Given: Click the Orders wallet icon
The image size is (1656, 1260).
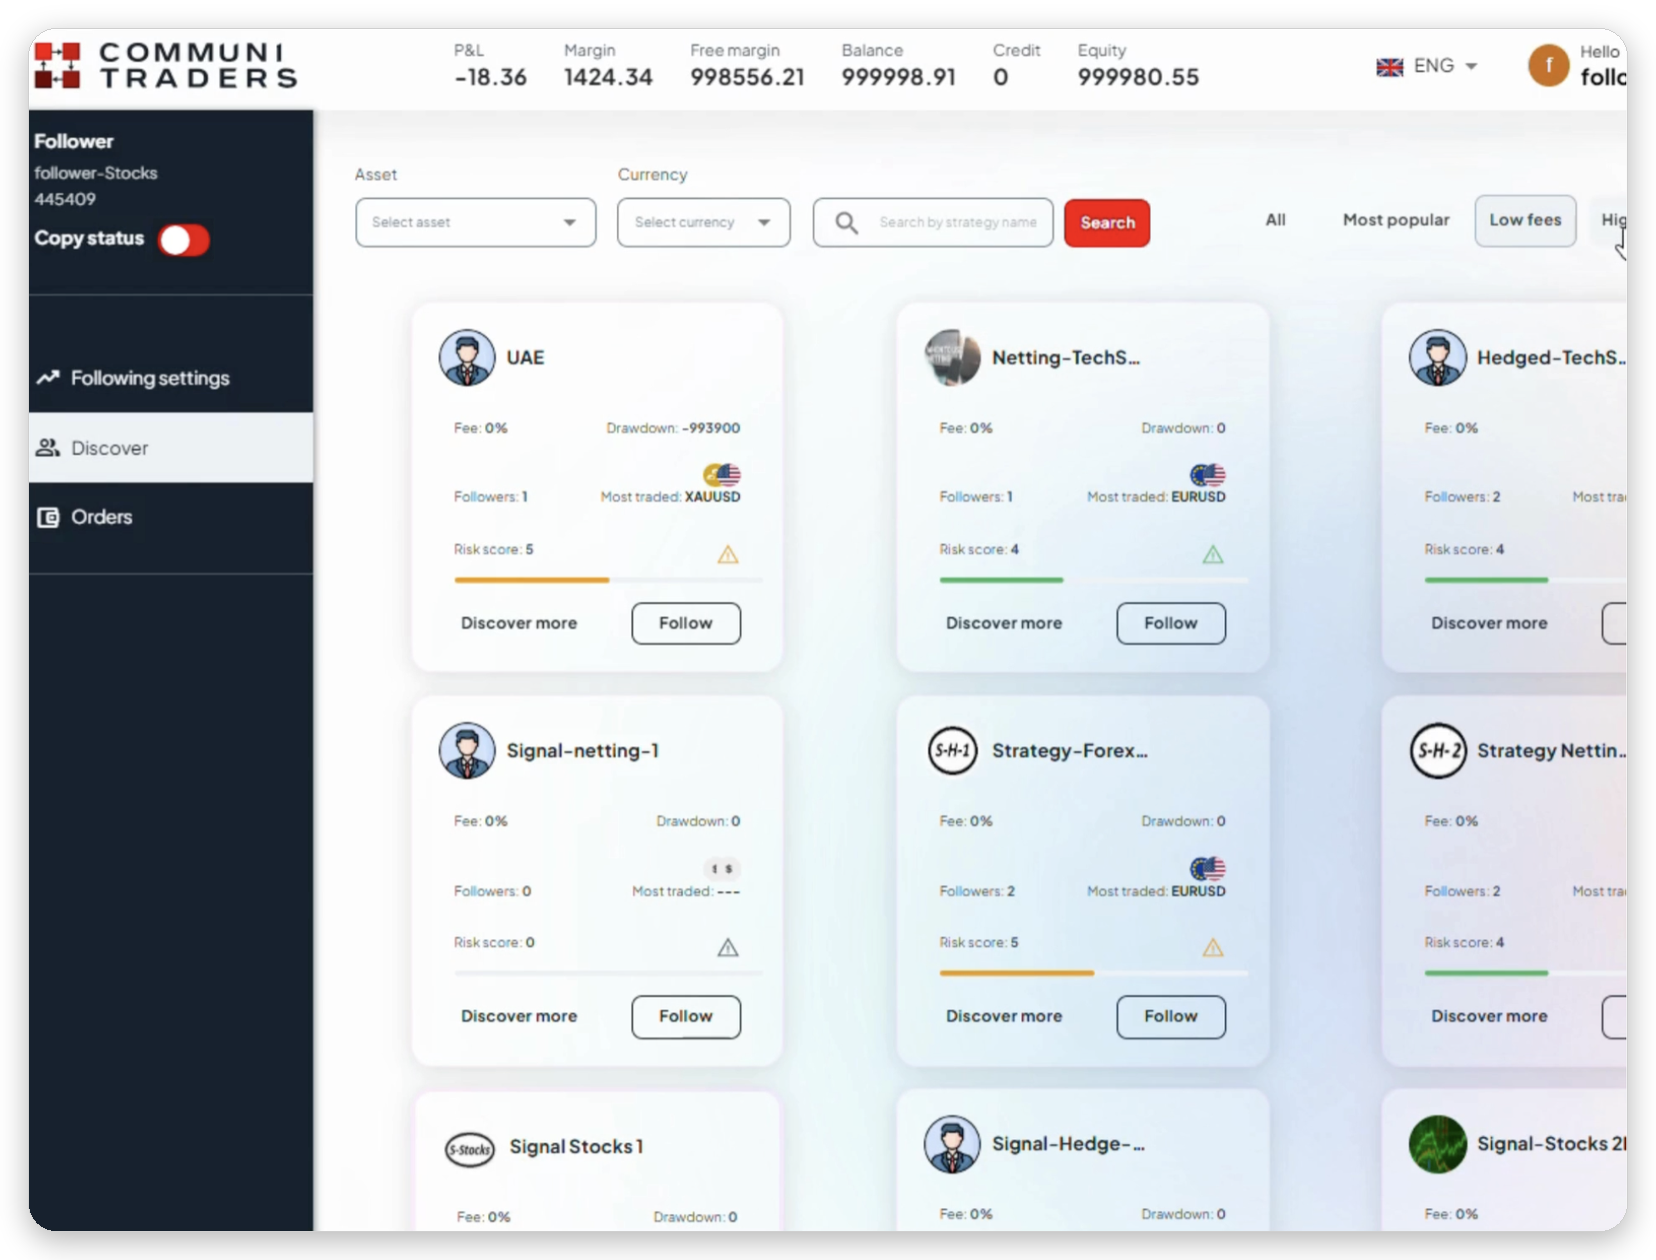Looking at the screenshot, I should pos(48,517).
